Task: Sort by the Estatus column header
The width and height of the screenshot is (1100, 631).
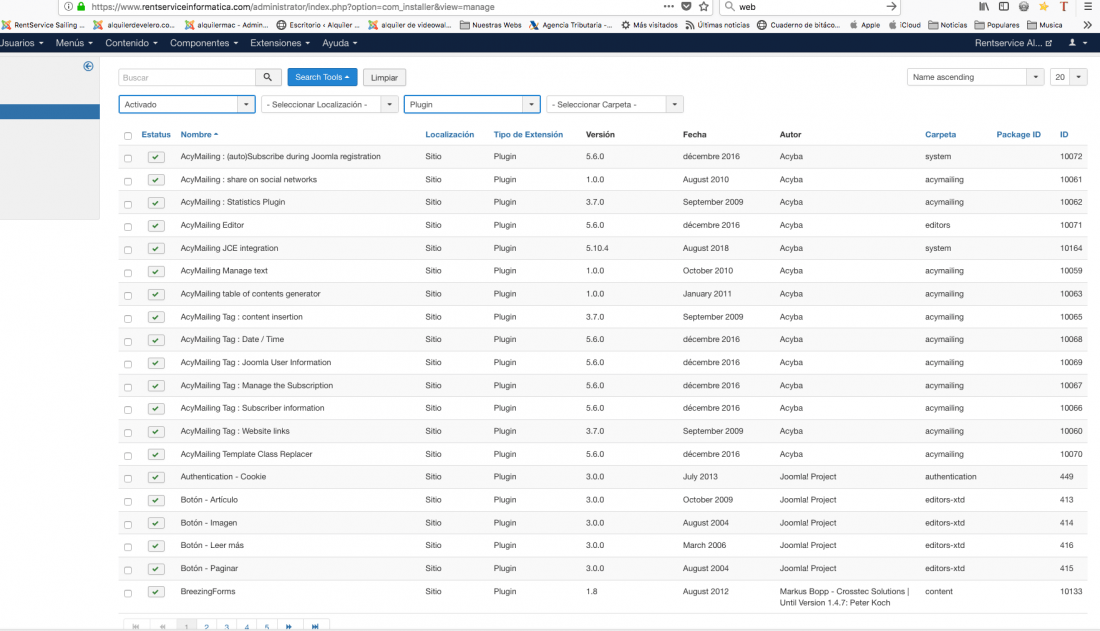Action: (x=156, y=135)
